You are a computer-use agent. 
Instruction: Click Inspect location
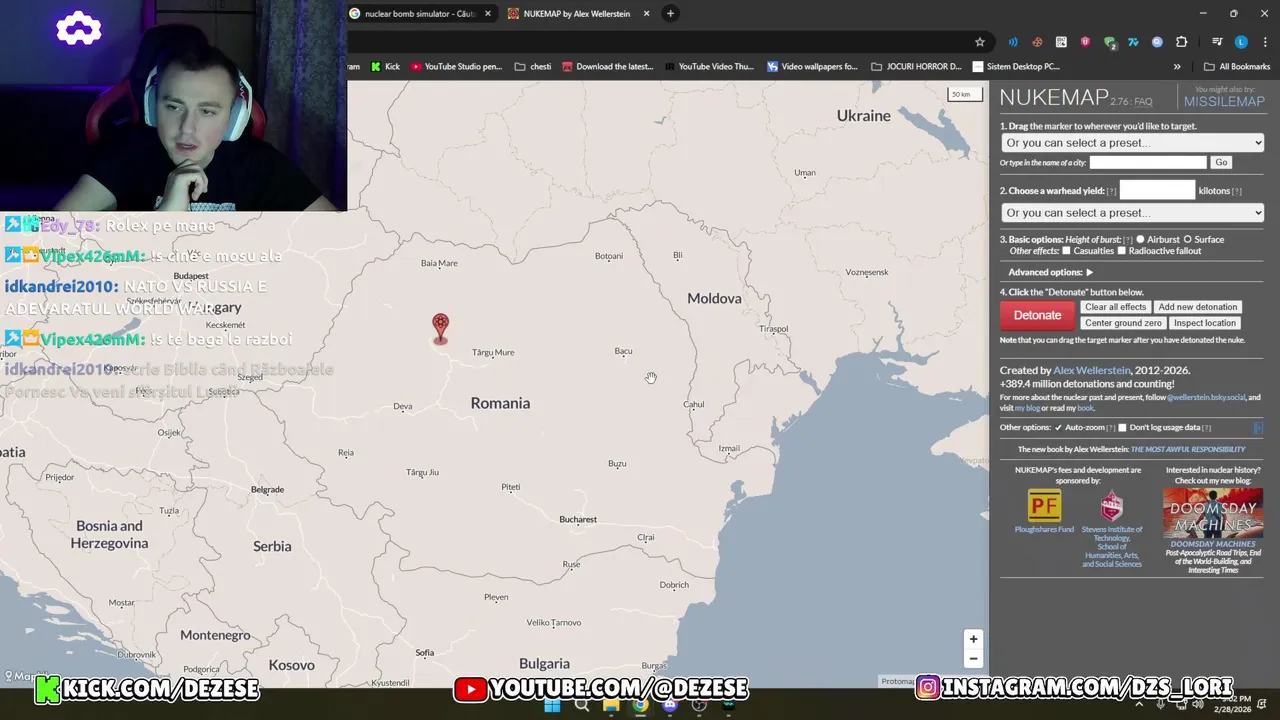[1205, 323]
